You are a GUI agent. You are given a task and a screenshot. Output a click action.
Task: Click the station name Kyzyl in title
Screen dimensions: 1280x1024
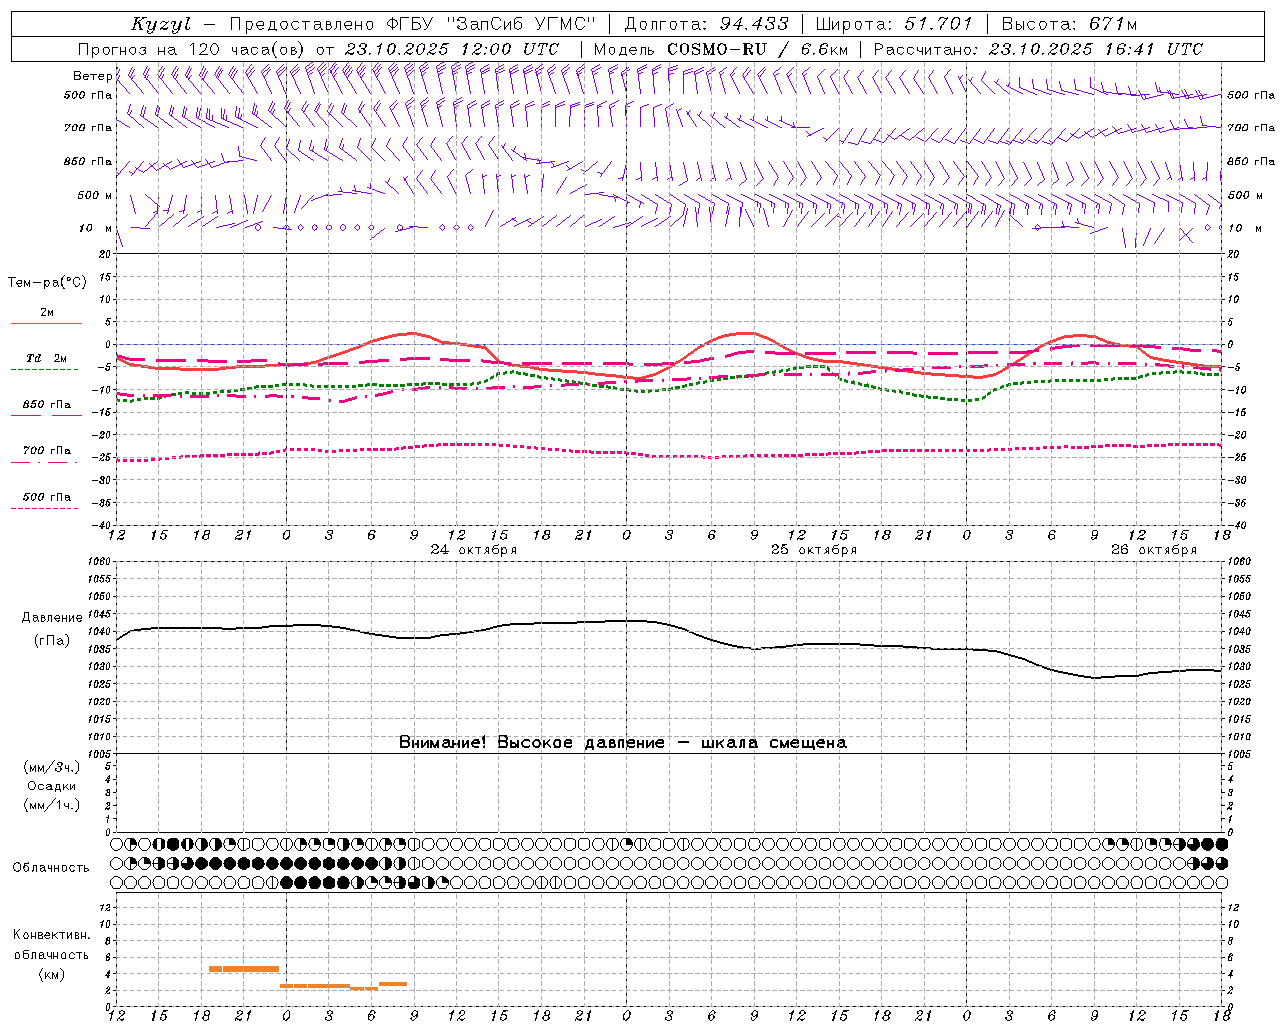coord(160,24)
